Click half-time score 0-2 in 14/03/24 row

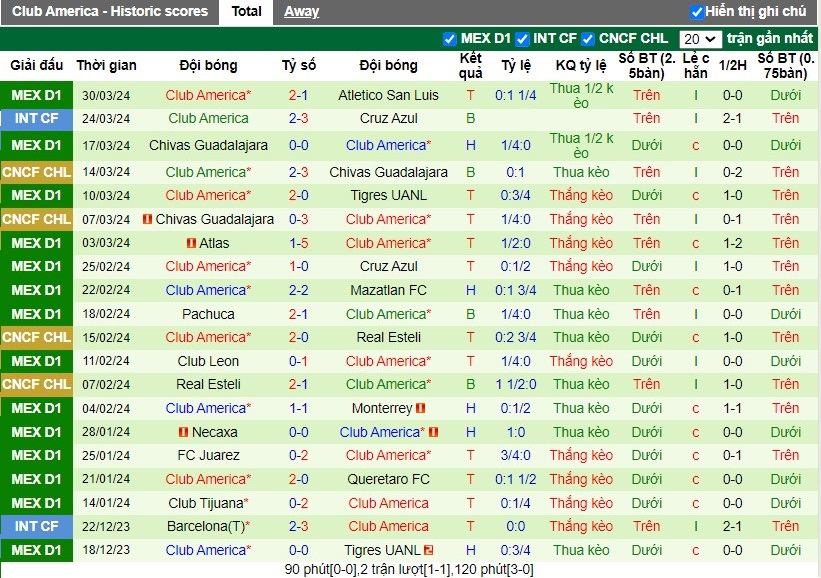[x=733, y=172]
